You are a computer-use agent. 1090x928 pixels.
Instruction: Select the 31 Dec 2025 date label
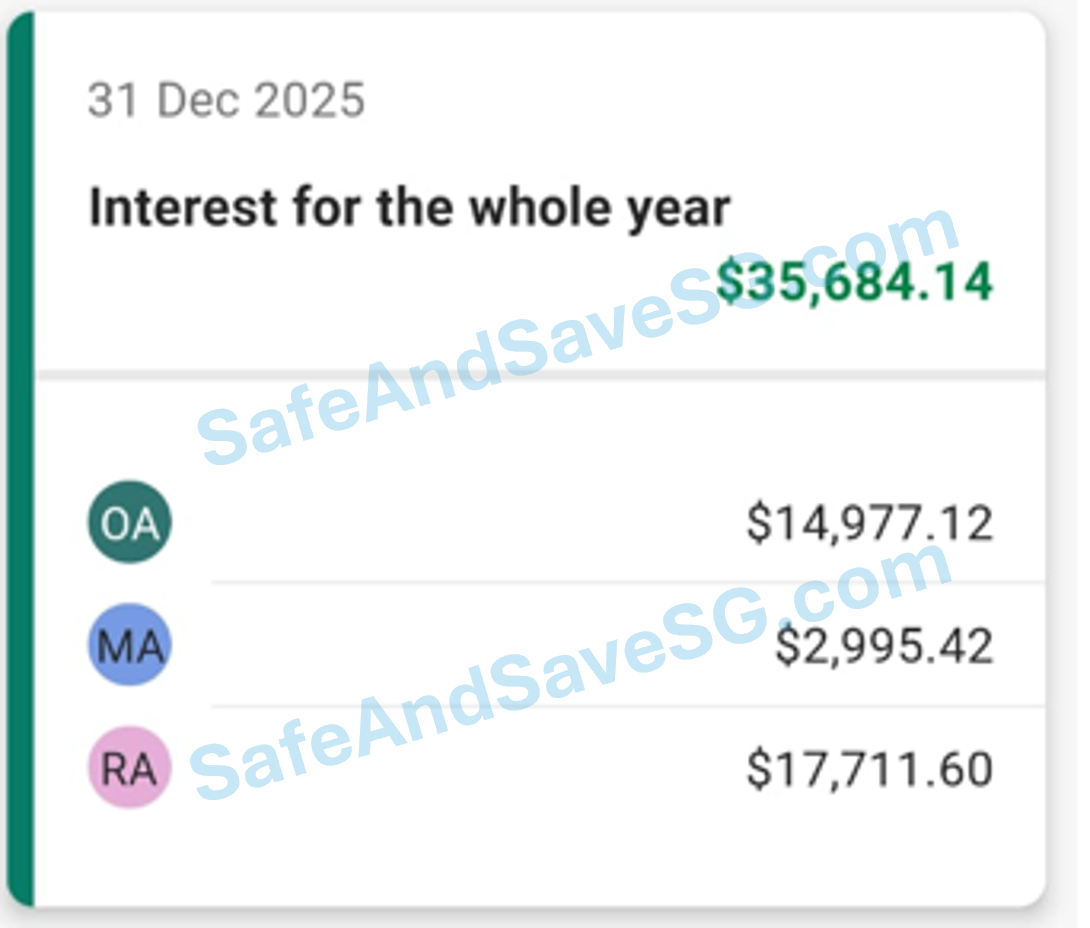coord(227,99)
